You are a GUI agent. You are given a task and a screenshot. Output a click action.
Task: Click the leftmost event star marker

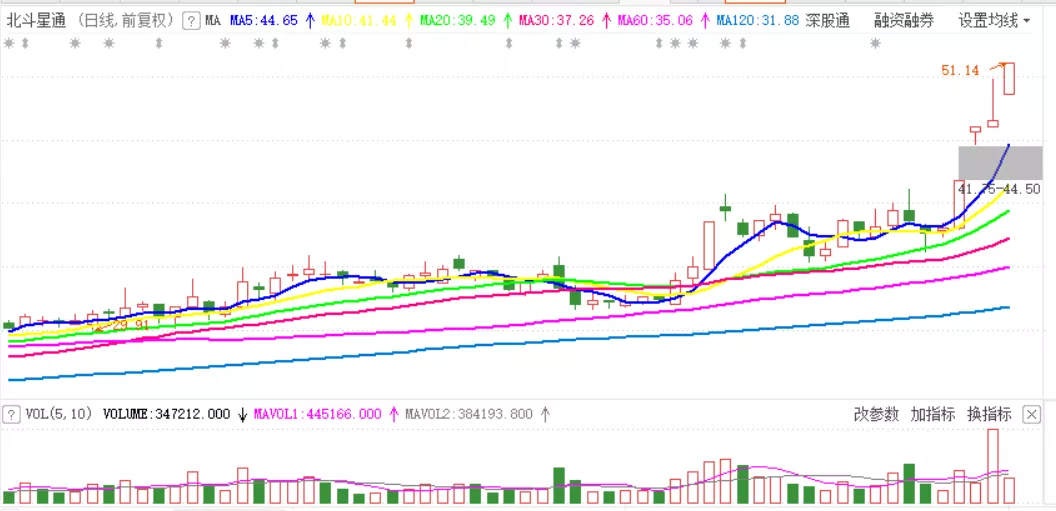coord(9,44)
